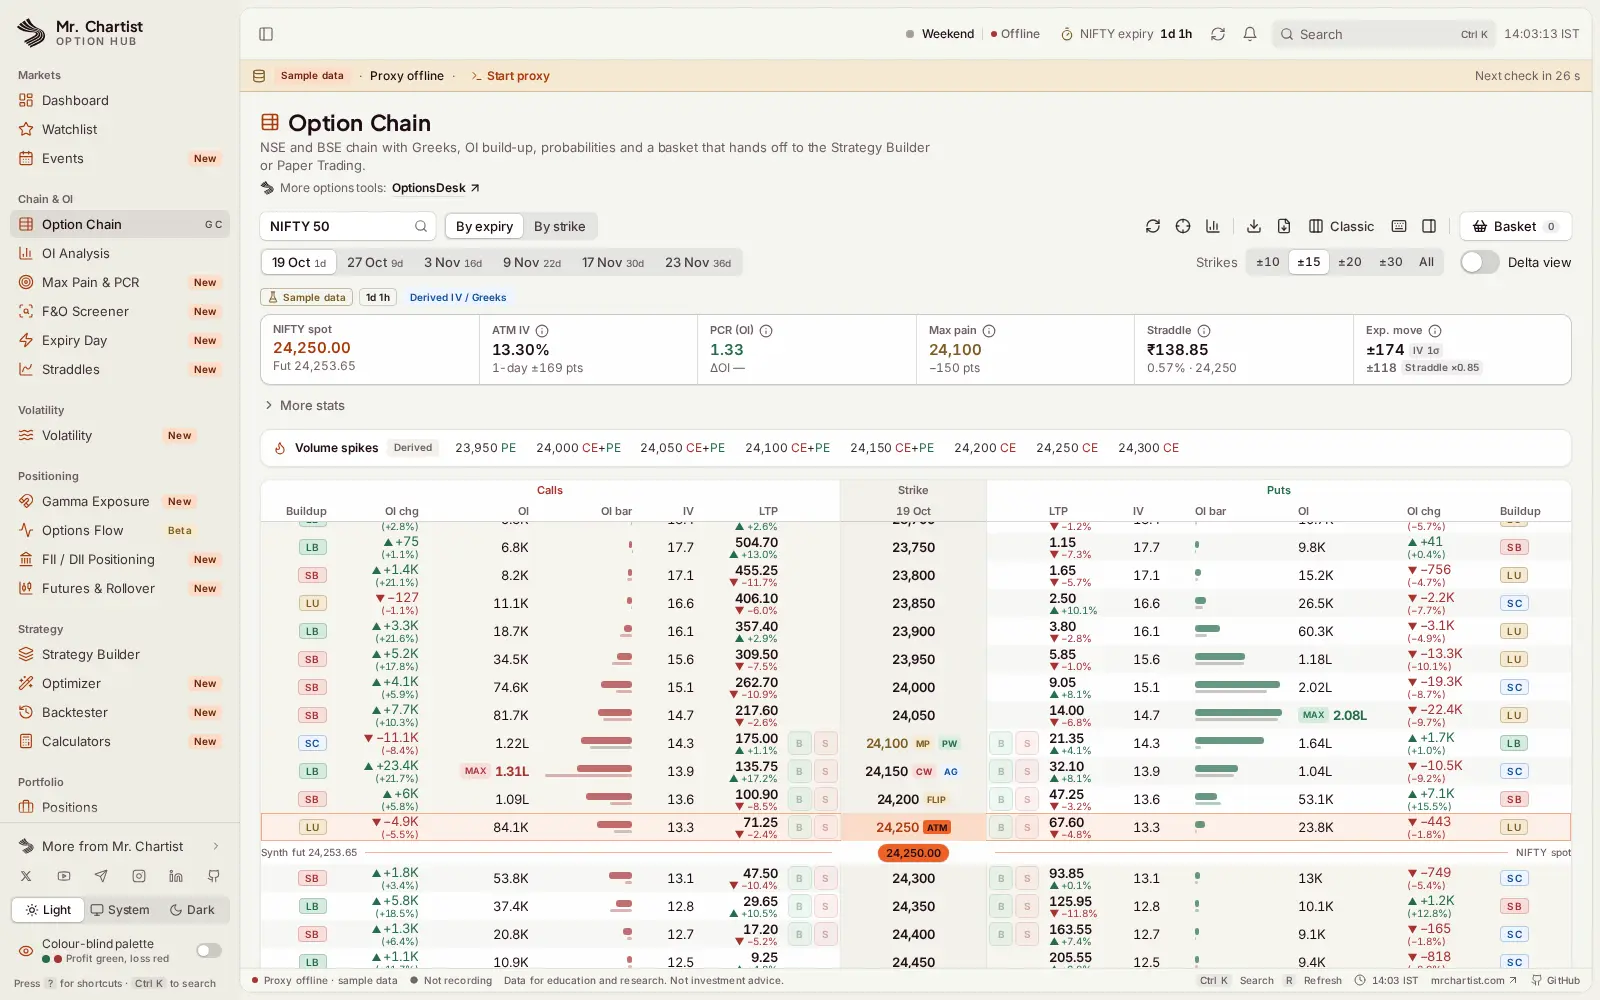
Task: Expand the More stats section
Action: click(305, 405)
